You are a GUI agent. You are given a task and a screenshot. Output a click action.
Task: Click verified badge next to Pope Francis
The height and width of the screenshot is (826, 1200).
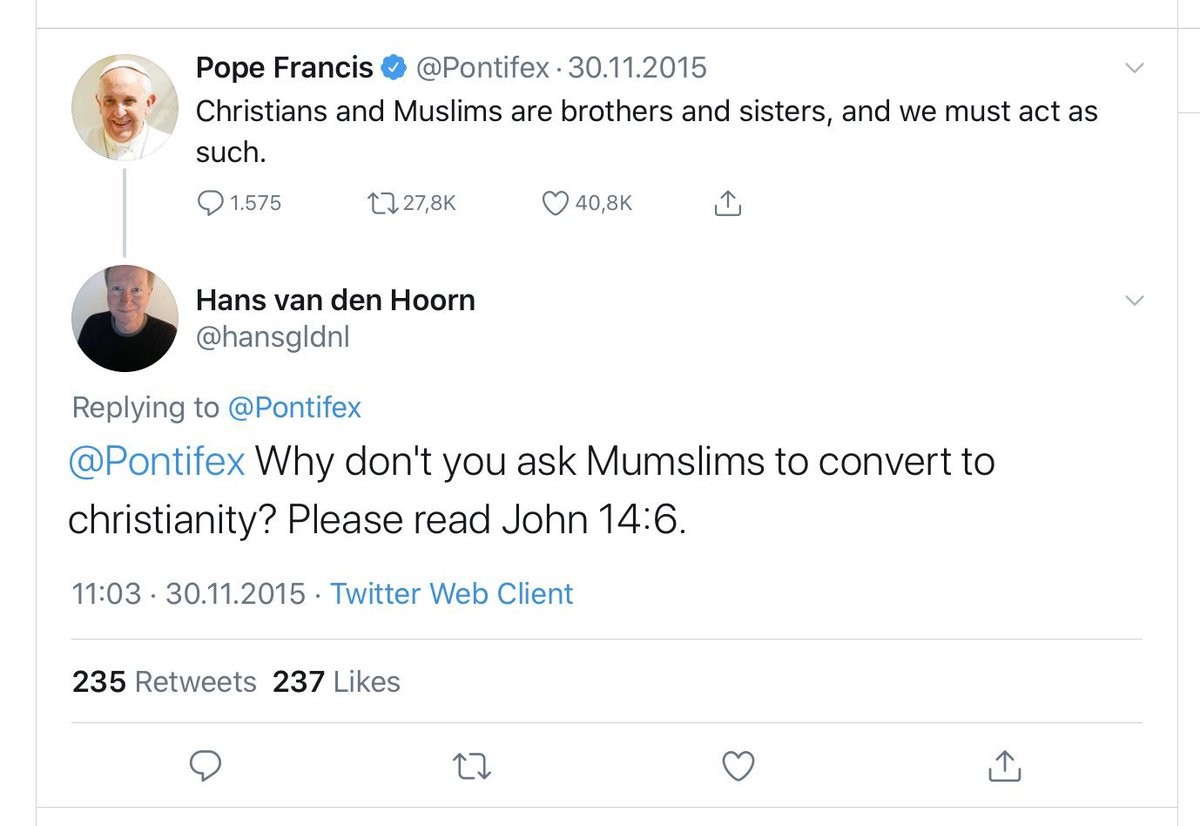pyautogui.click(x=394, y=68)
